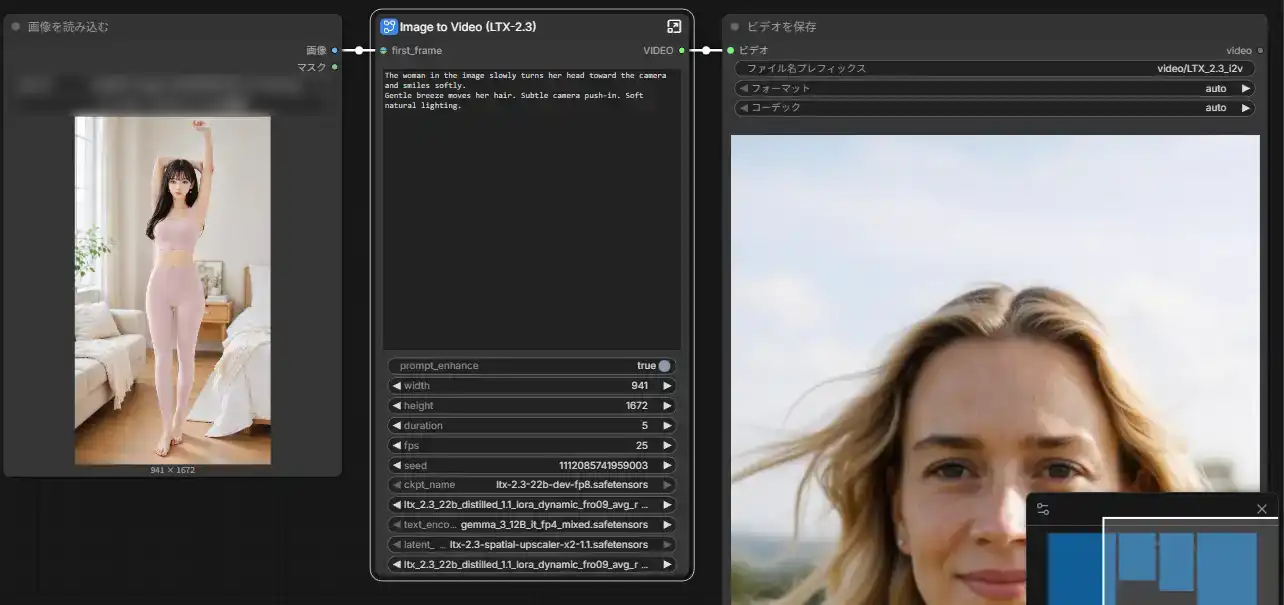
Task: Step the seed up with its right arrow
Action: pyautogui.click(x=667, y=465)
